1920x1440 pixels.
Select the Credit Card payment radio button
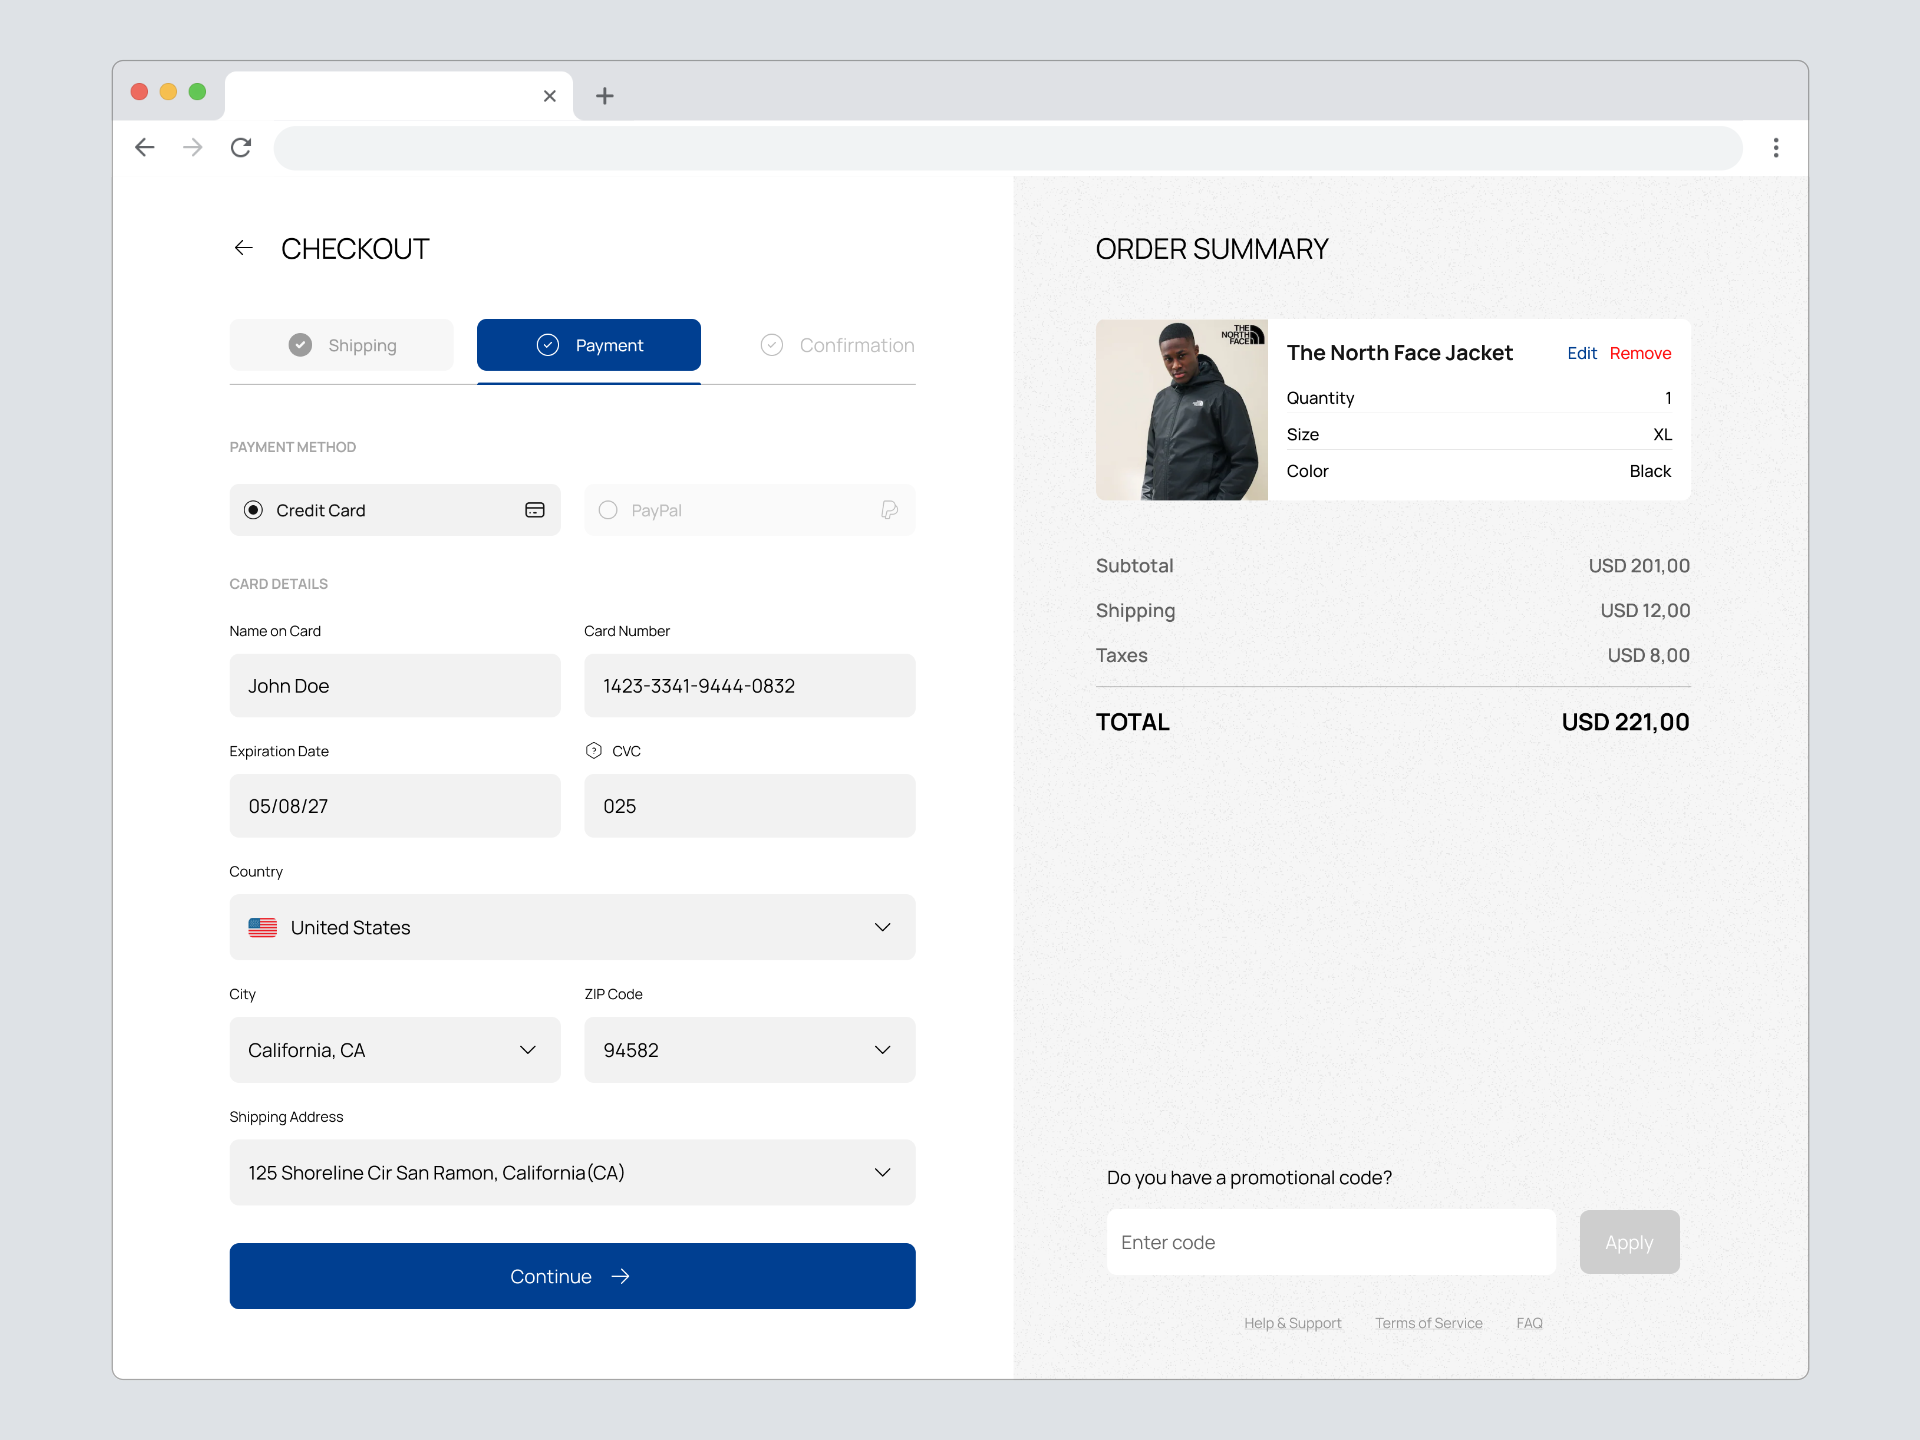[253, 510]
